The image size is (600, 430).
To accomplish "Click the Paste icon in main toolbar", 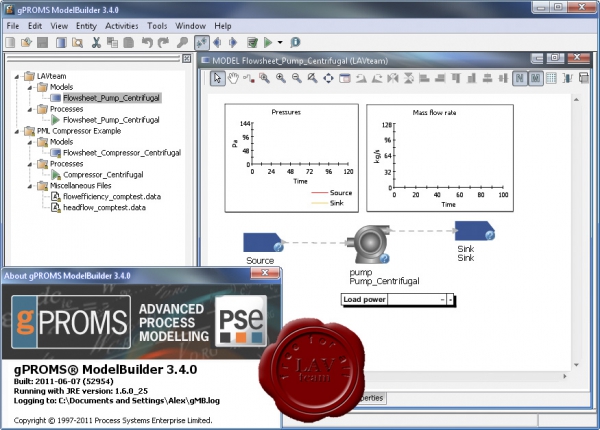I will (x=129, y=42).
